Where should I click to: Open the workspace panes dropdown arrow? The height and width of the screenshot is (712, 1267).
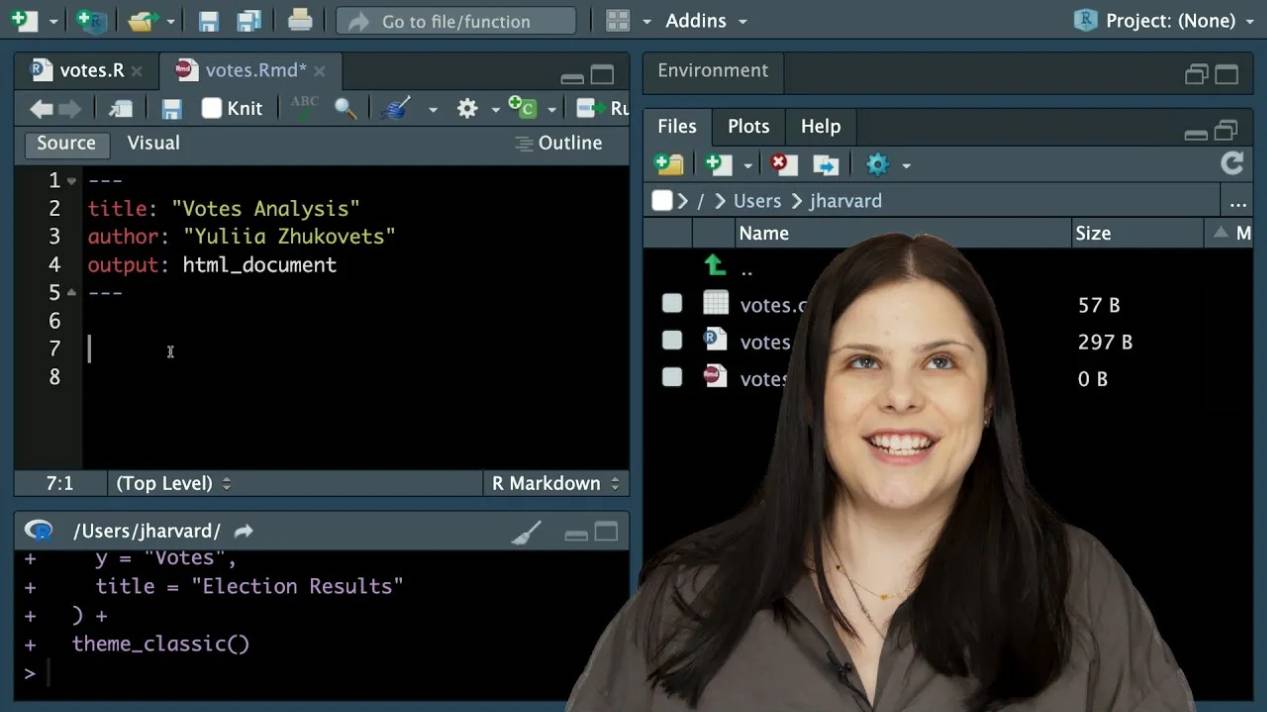pyautogui.click(x=647, y=21)
